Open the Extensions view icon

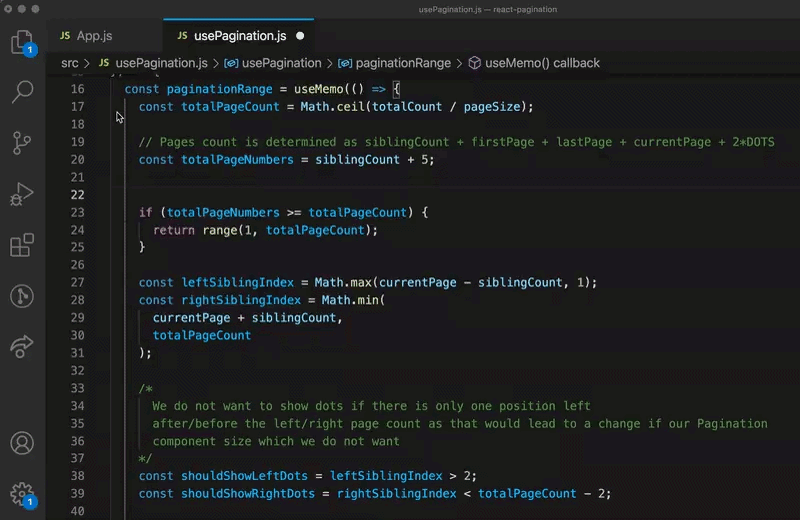22,245
